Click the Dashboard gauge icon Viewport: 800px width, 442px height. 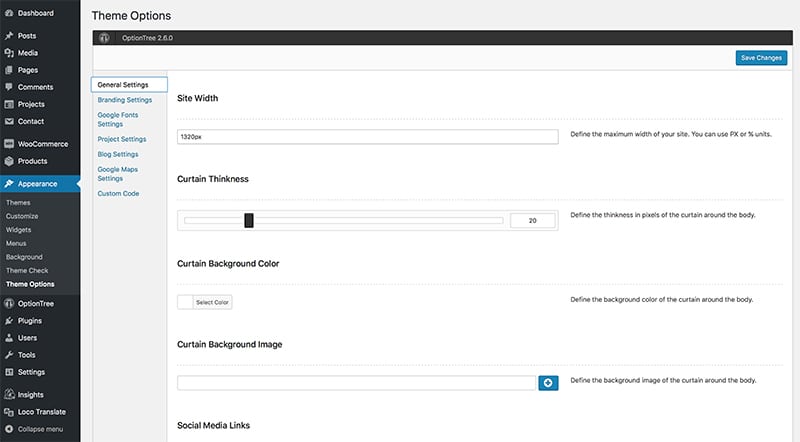[x=9, y=13]
